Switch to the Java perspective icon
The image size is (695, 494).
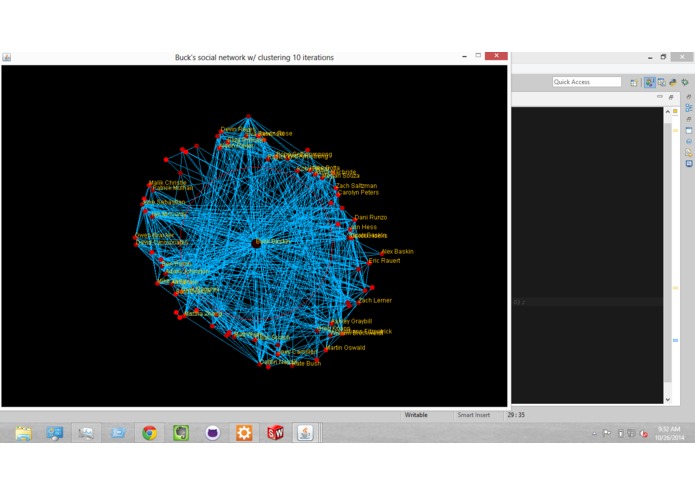click(x=649, y=82)
